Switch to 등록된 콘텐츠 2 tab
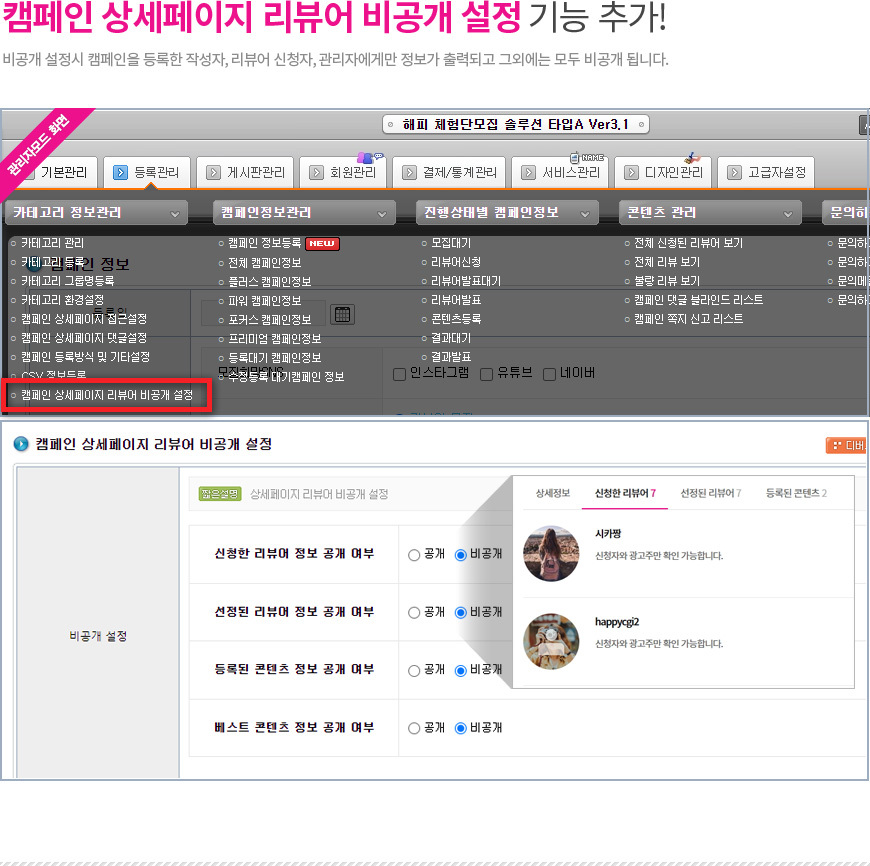 click(x=796, y=493)
